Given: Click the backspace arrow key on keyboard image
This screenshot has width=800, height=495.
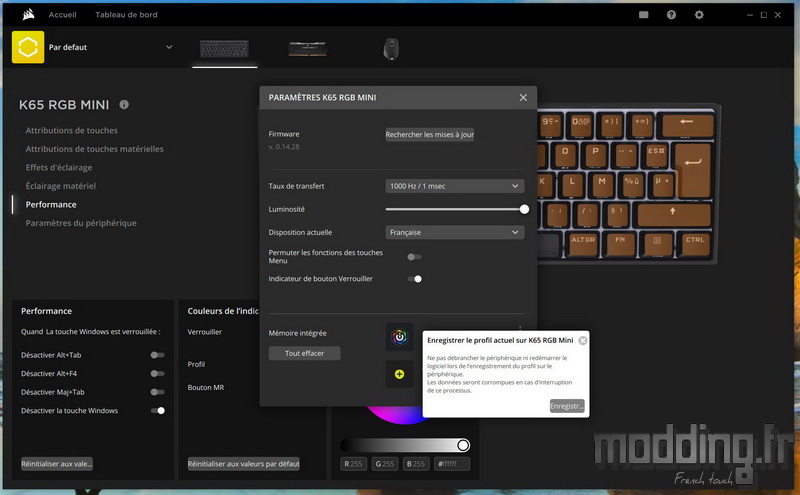Looking at the screenshot, I should (x=687, y=124).
